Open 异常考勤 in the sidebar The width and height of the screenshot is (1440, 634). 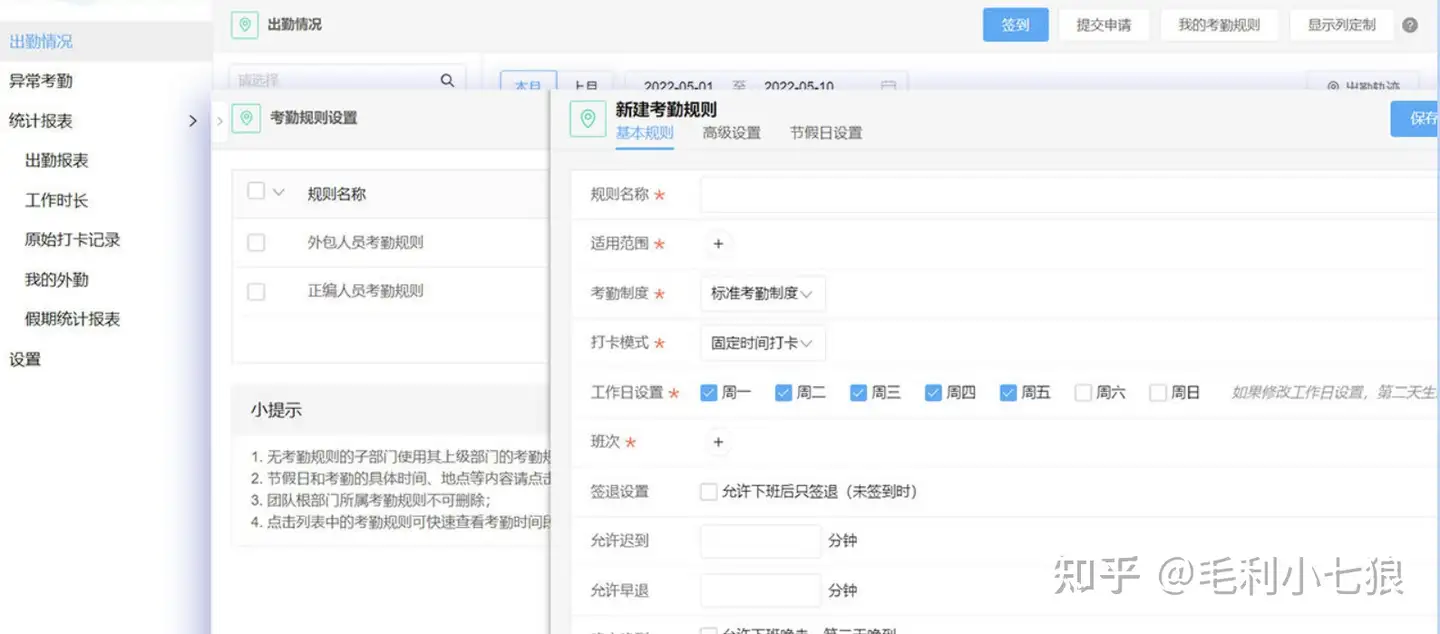(x=41, y=81)
